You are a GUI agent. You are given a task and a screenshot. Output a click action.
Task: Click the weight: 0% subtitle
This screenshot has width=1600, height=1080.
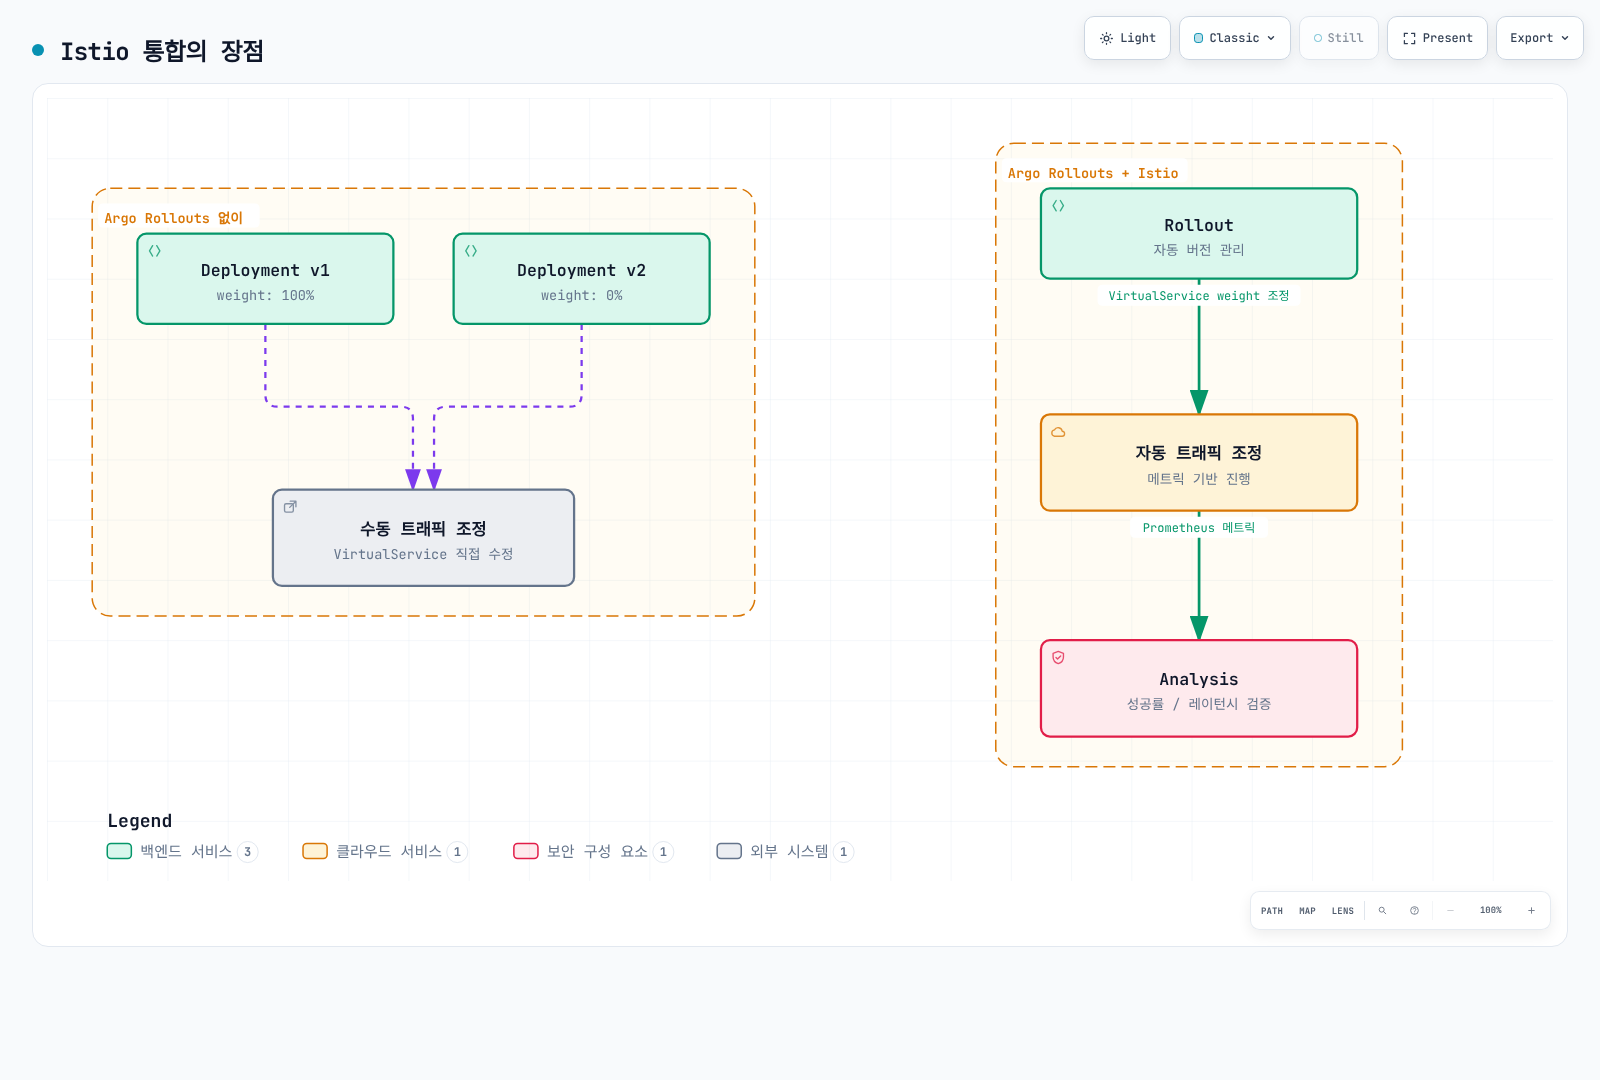coord(581,296)
